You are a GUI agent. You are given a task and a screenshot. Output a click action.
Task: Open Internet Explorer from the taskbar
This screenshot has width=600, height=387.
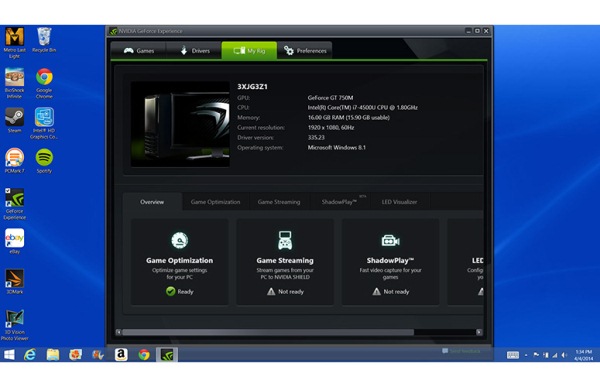[30, 355]
